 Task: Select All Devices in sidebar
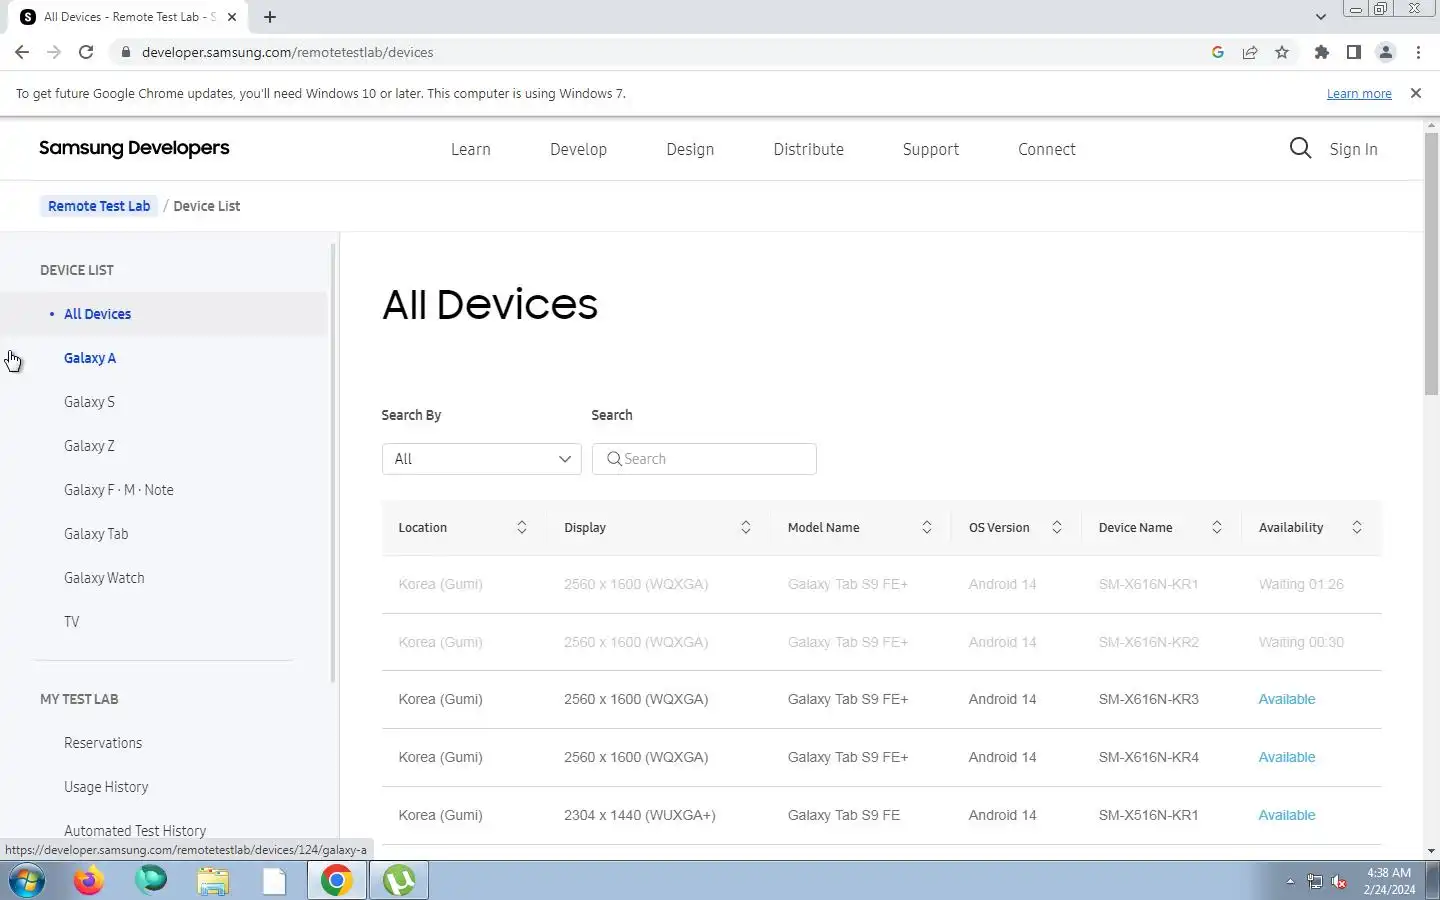click(97, 314)
